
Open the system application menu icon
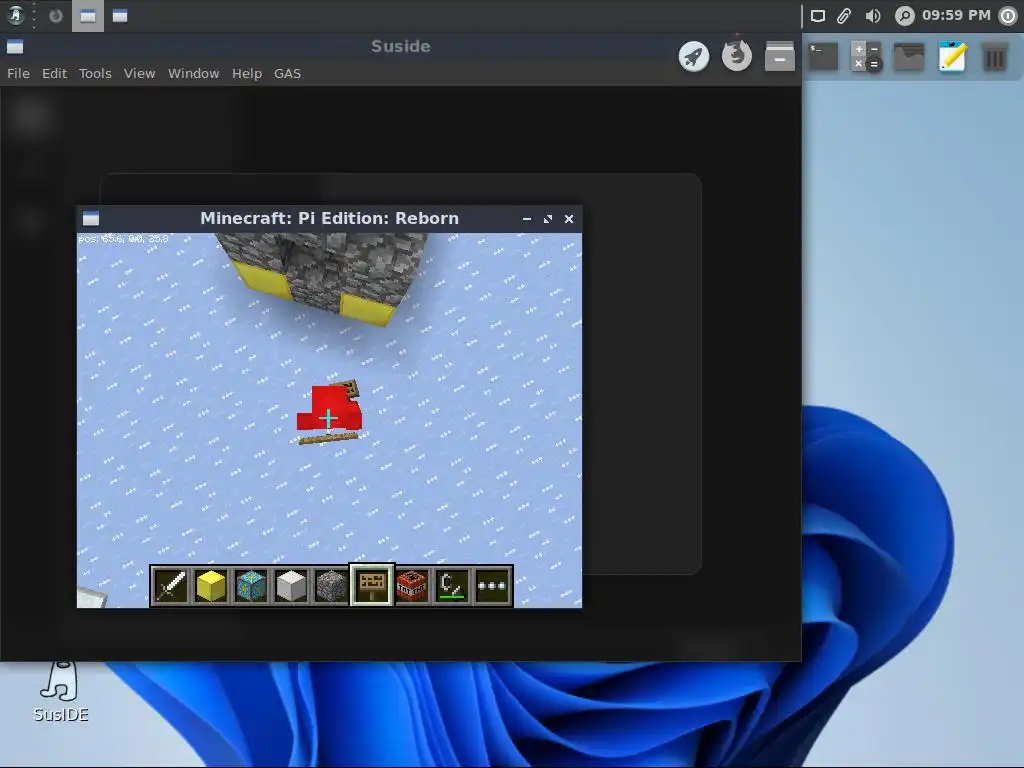(x=15, y=15)
